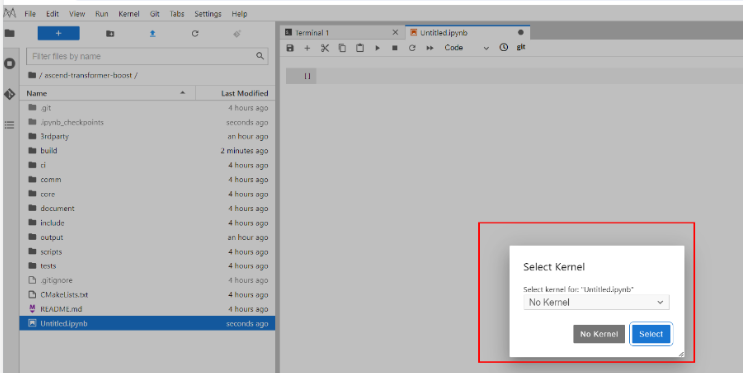Click the git button in notebook toolbar
The width and height of the screenshot is (743, 373).
point(521,47)
